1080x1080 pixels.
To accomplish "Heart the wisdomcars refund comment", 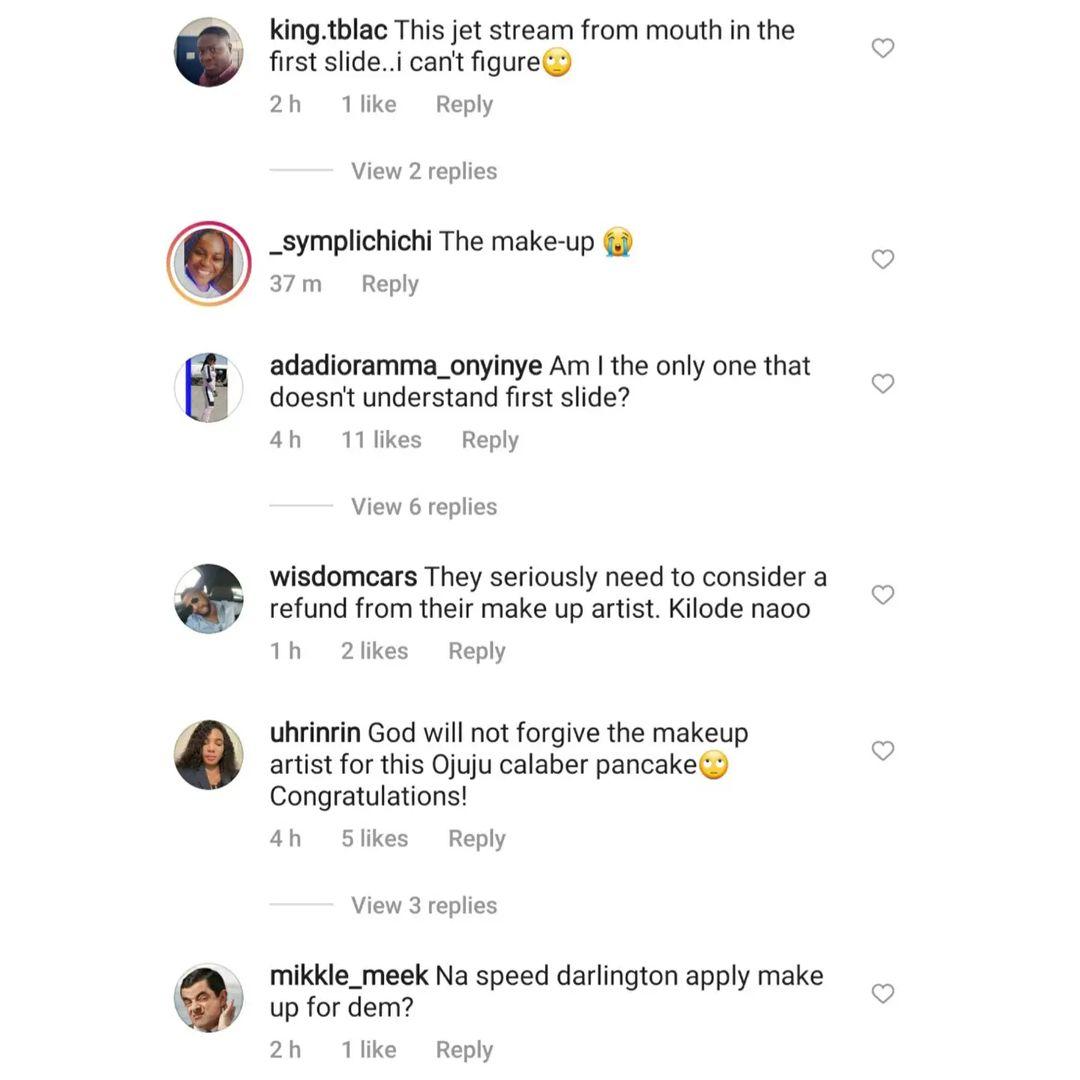I will [x=882, y=595].
